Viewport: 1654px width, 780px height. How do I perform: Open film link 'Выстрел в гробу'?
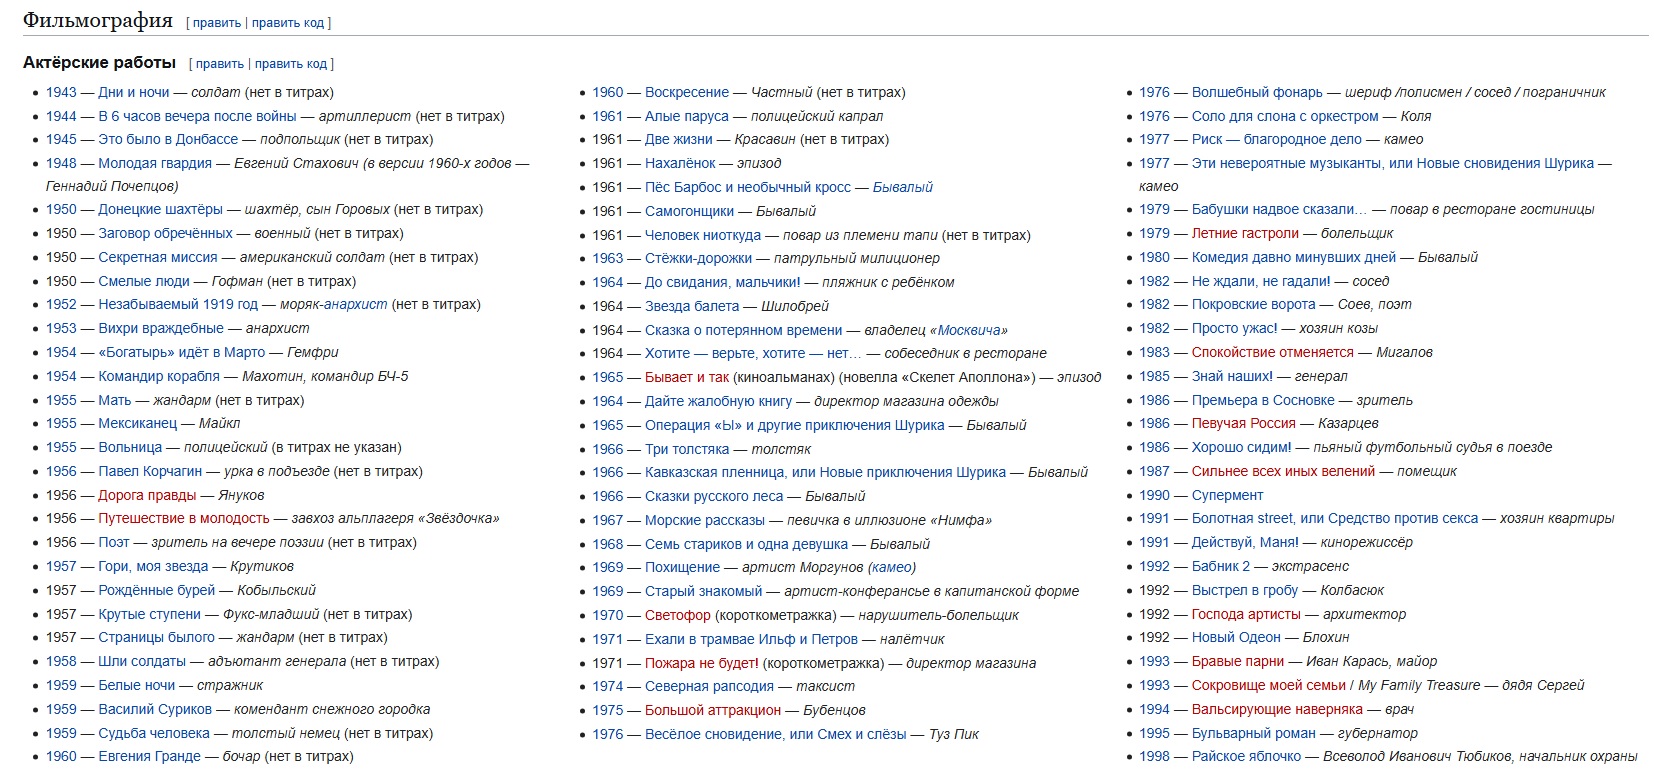click(x=1245, y=590)
